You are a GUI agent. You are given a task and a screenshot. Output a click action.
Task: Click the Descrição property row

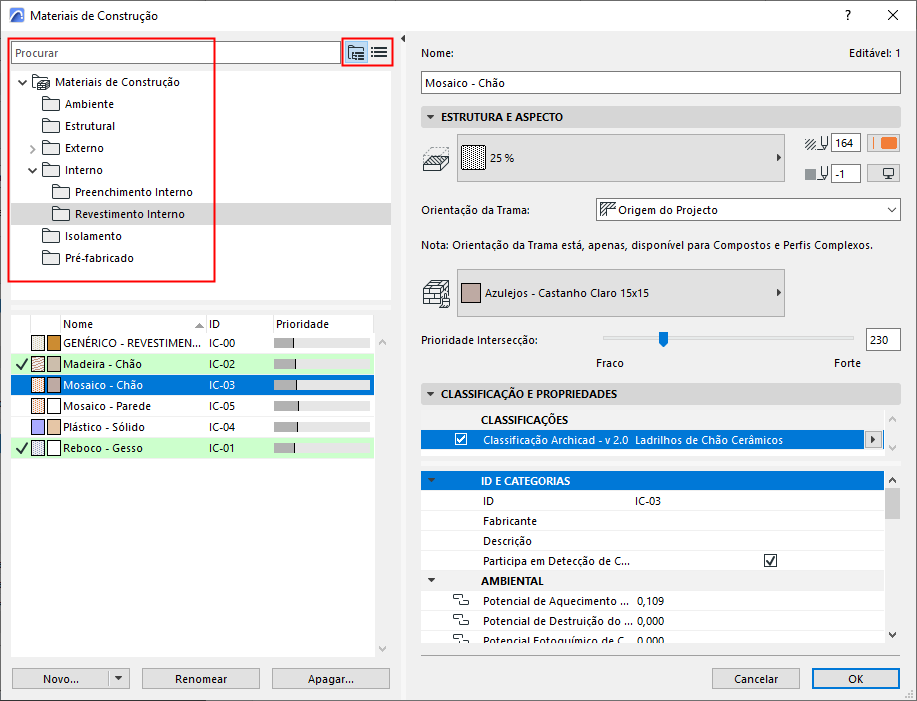(x=652, y=541)
